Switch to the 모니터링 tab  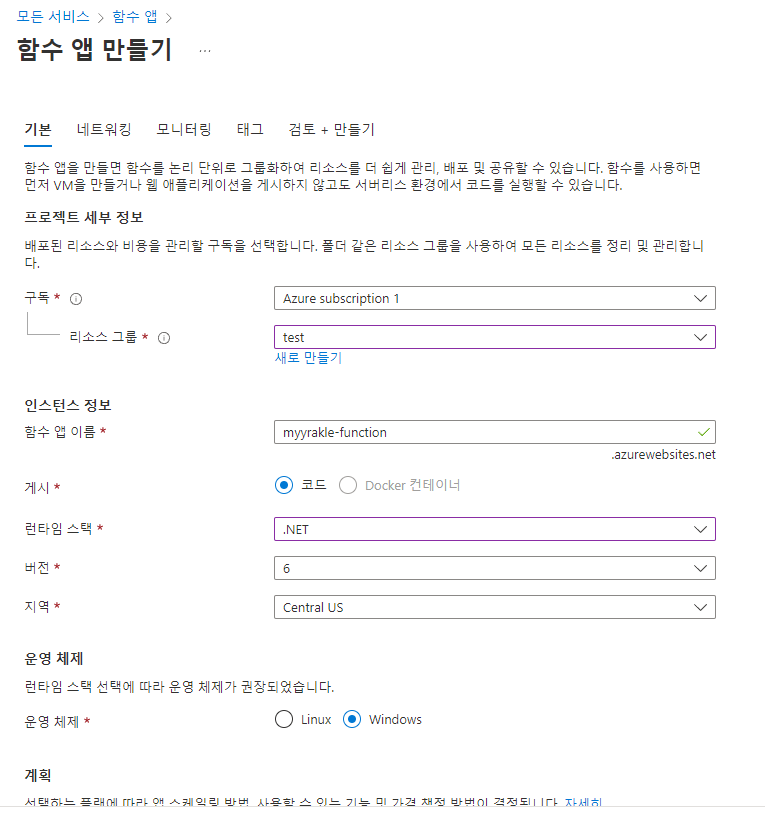click(x=184, y=129)
